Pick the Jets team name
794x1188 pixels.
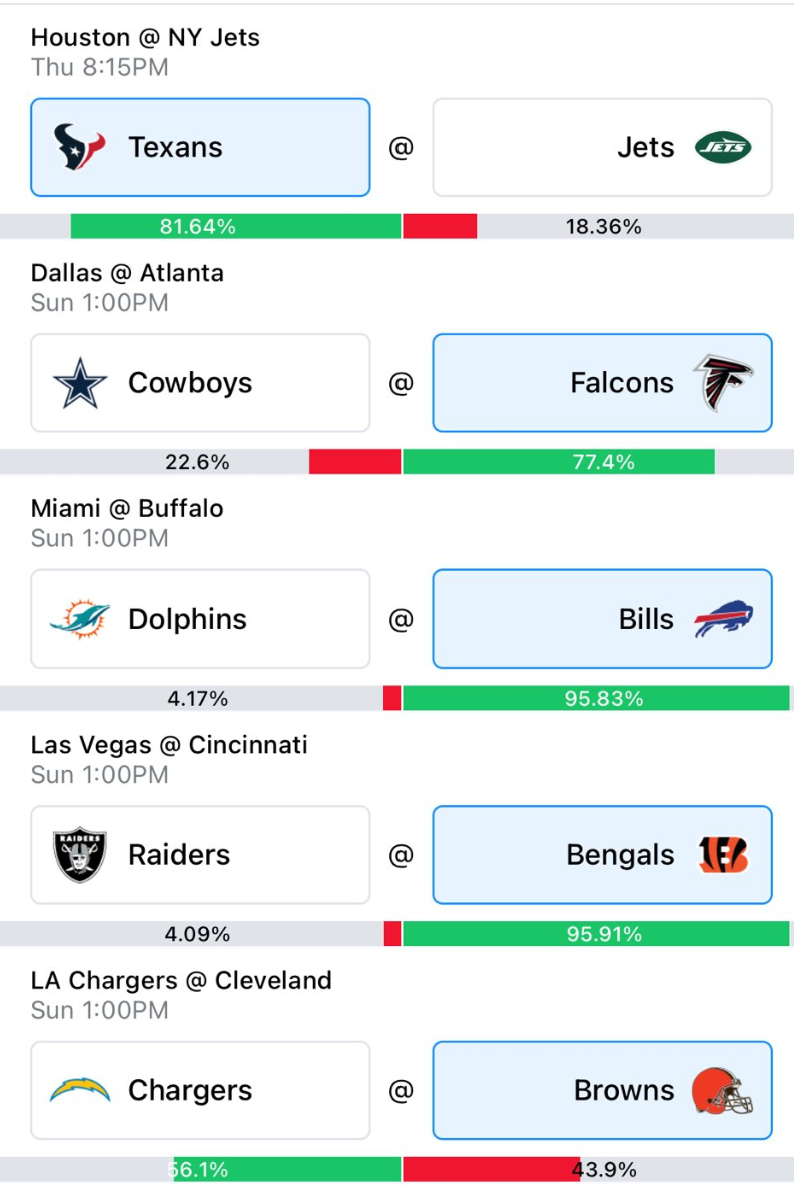(646, 147)
